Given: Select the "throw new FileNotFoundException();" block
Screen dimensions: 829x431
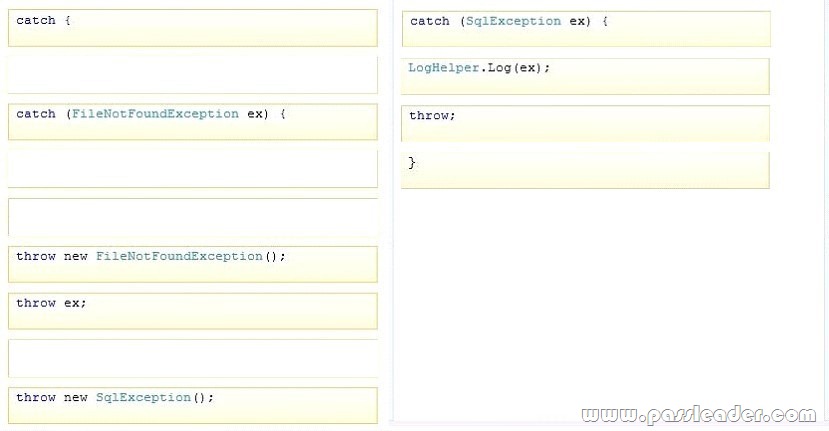Looking at the screenshot, I should [193, 264].
